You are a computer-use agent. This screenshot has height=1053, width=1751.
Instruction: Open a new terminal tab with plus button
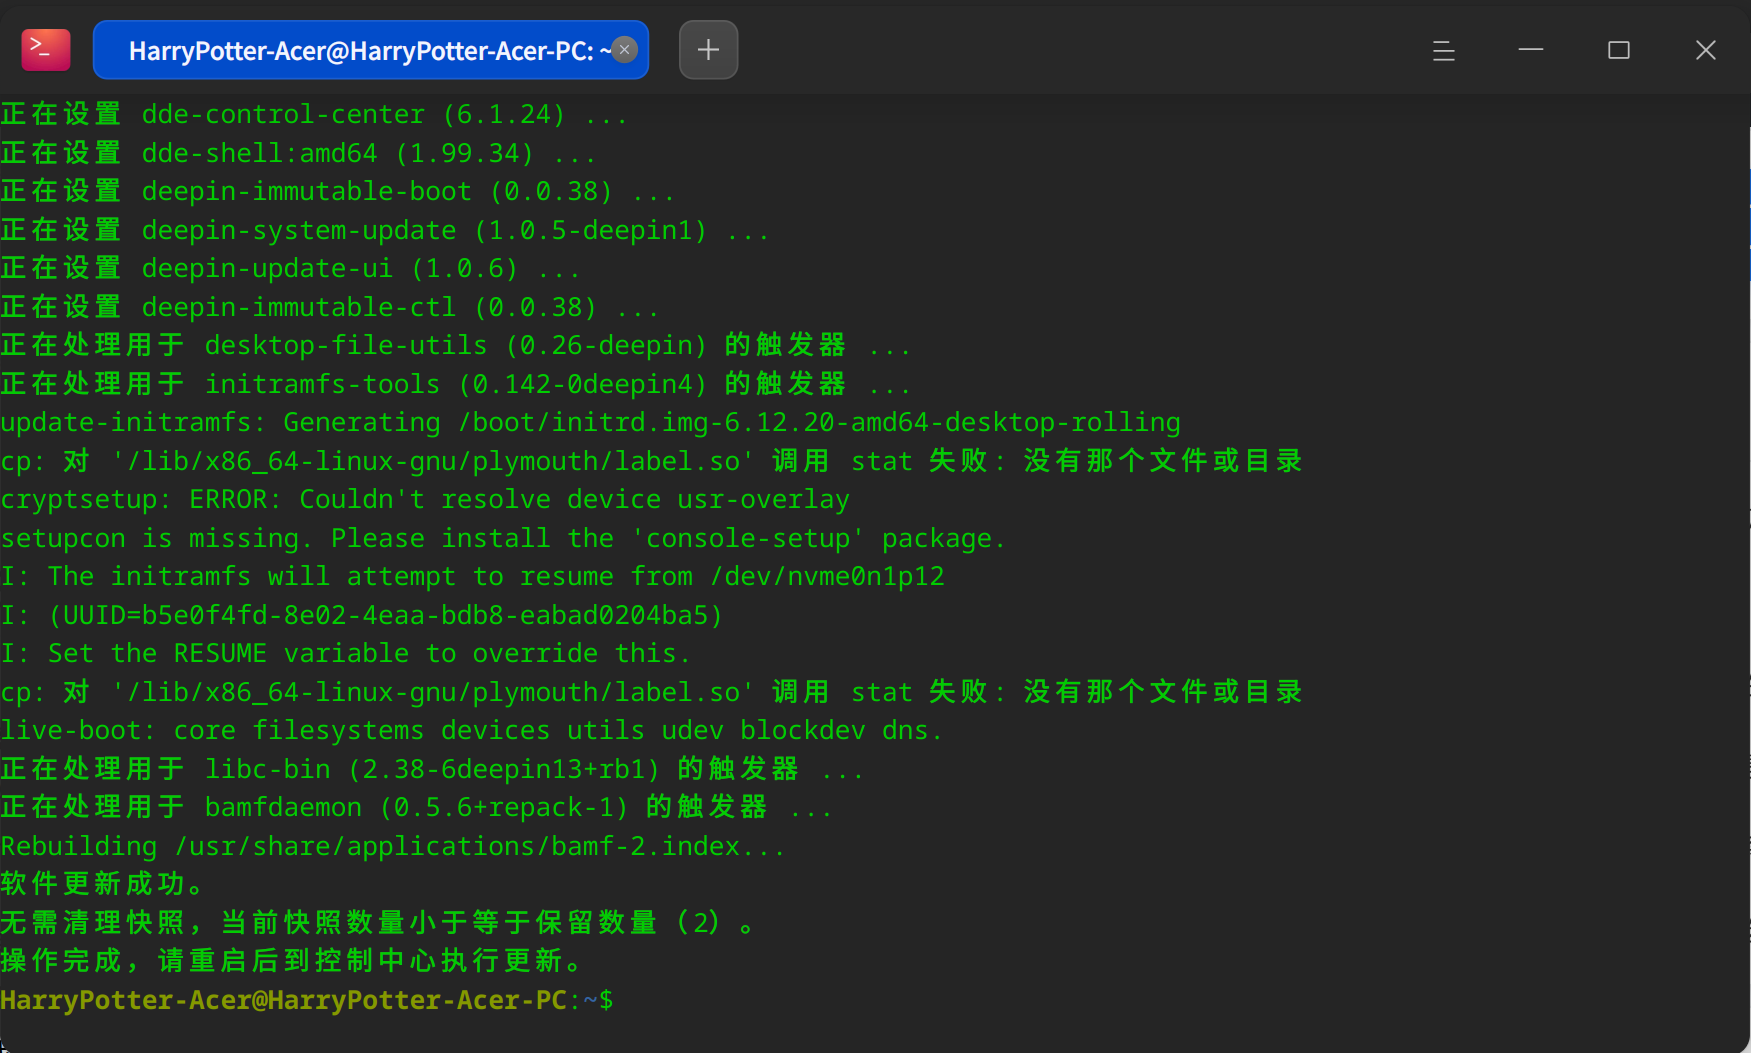tap(708, 50)
